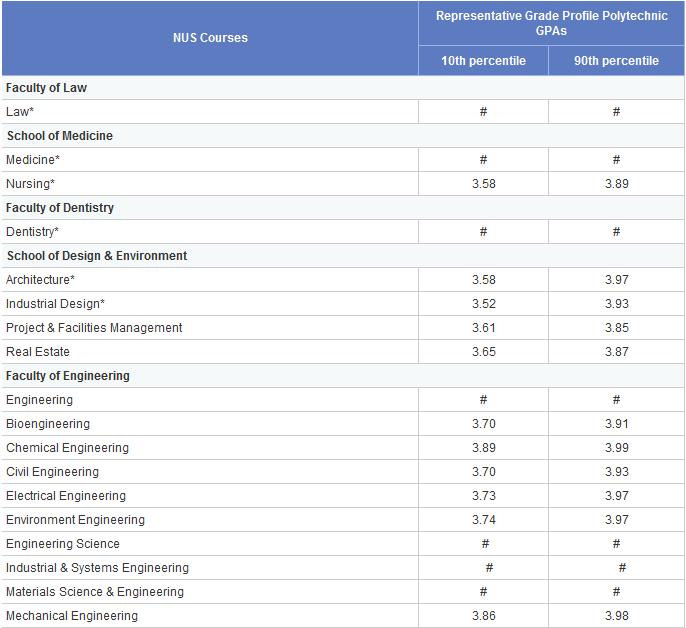Screen dimensions: 686x628
Task: Select Bioengineering 90th percentile value 3.91
Action: (616, 424)
